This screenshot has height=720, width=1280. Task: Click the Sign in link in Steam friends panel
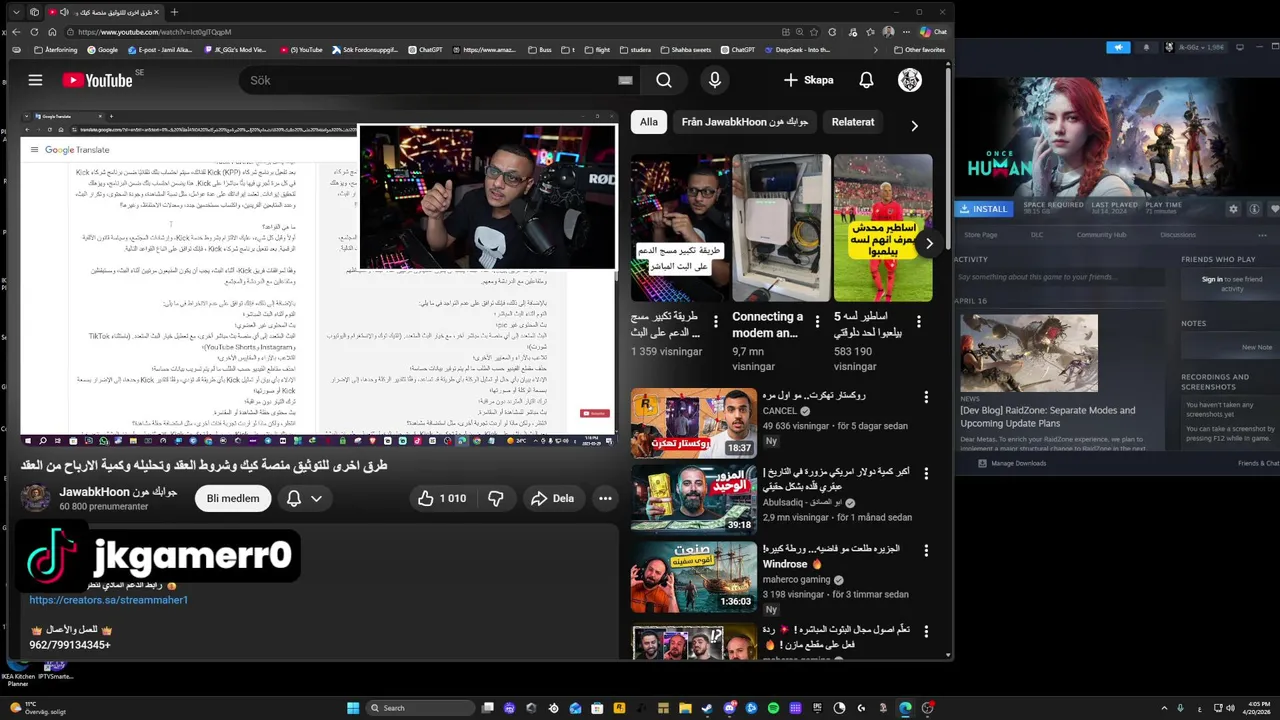coord(1212,279)
